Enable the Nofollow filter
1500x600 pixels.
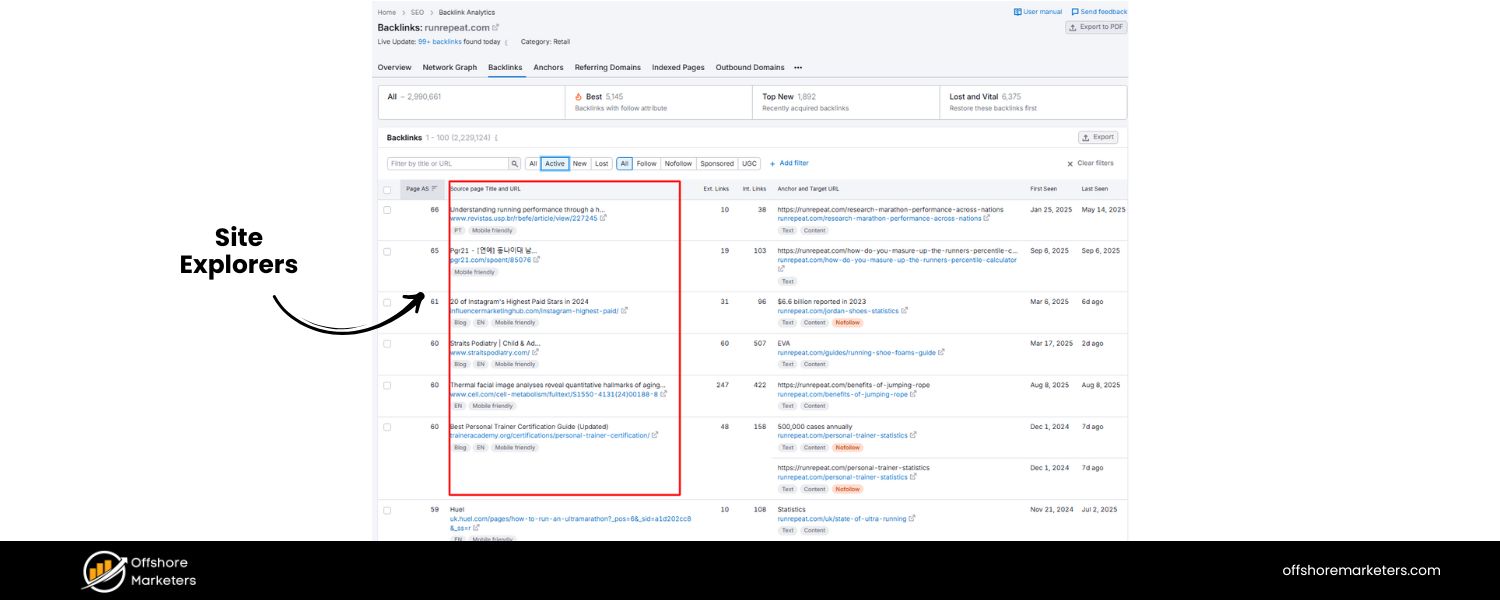click(679, 163)
